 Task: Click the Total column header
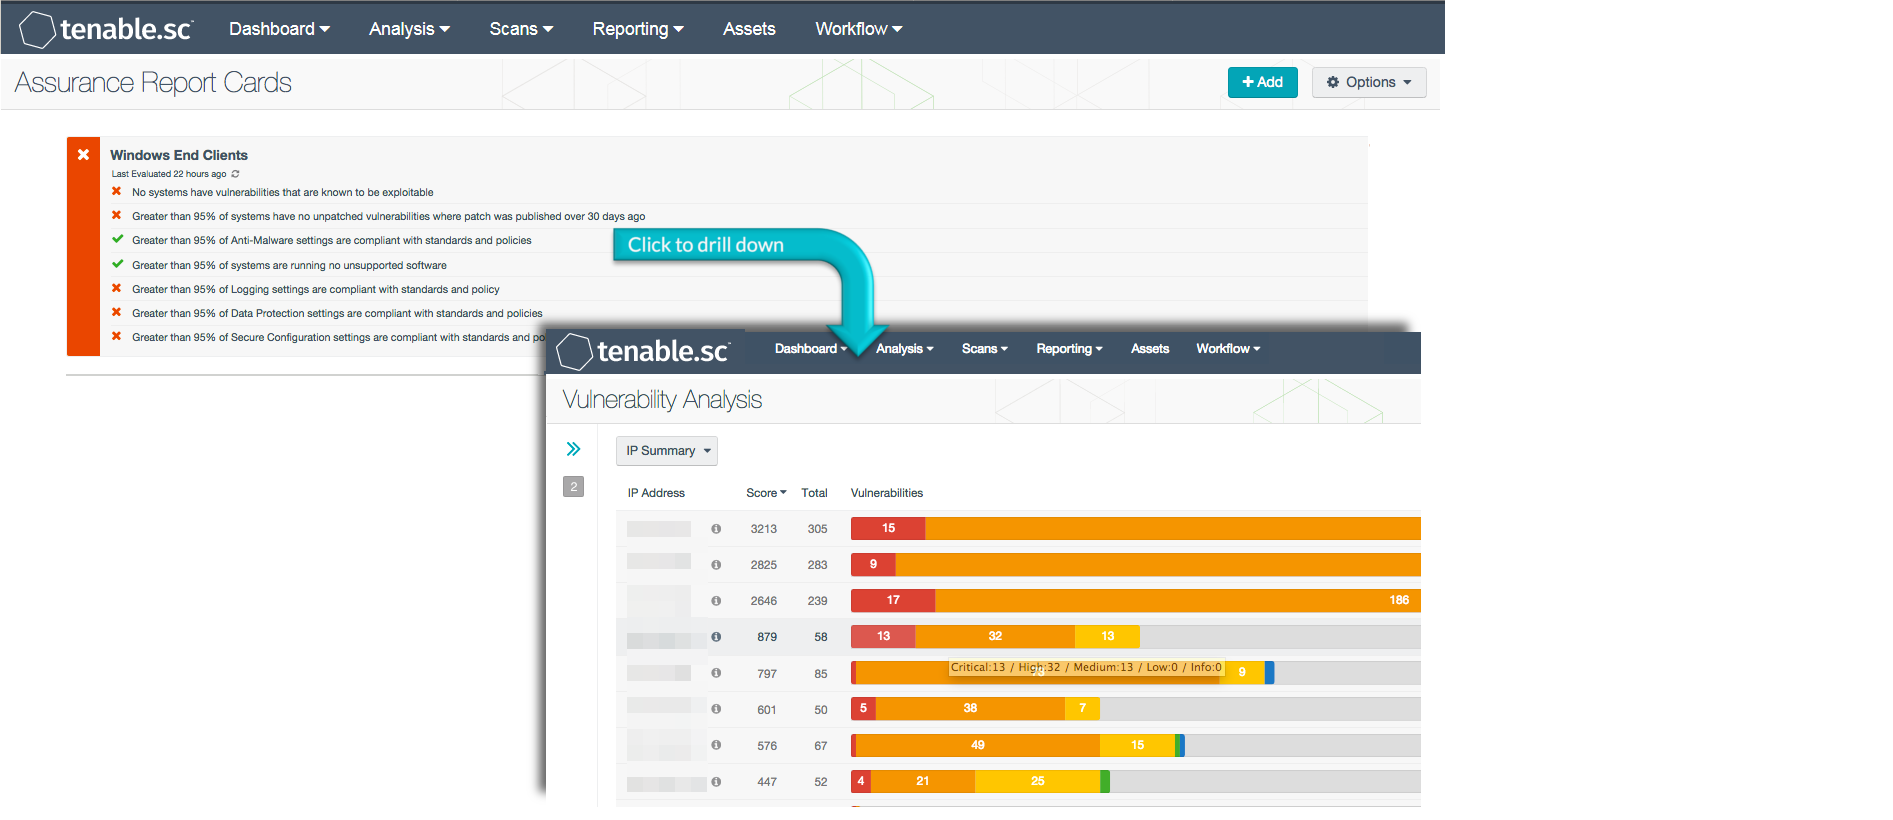point(814,493)
